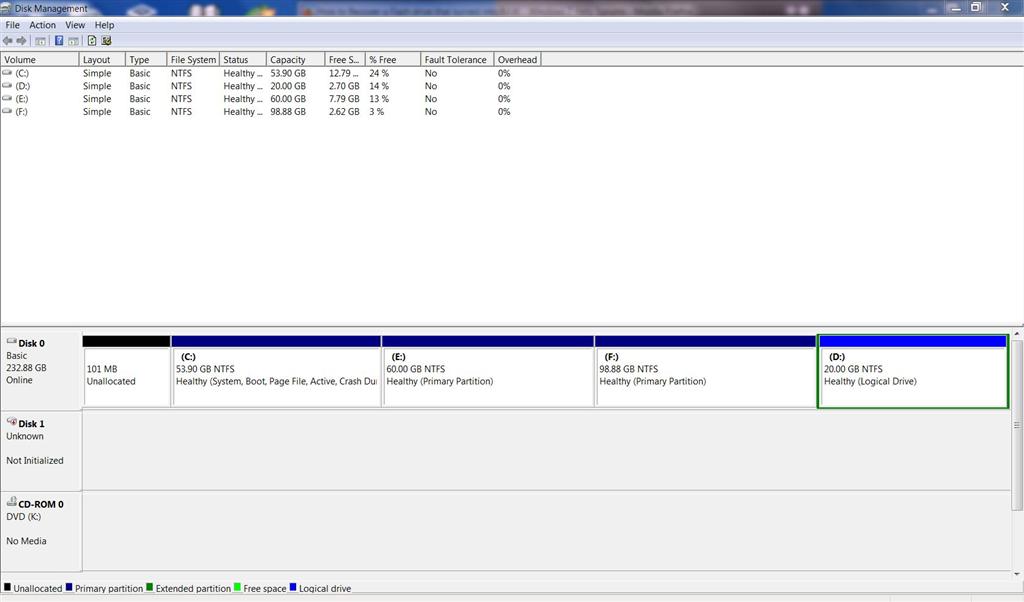Click the scroll down arrow in disk pane
Screen dimensions: 1024x602
tap(1017, 574)
